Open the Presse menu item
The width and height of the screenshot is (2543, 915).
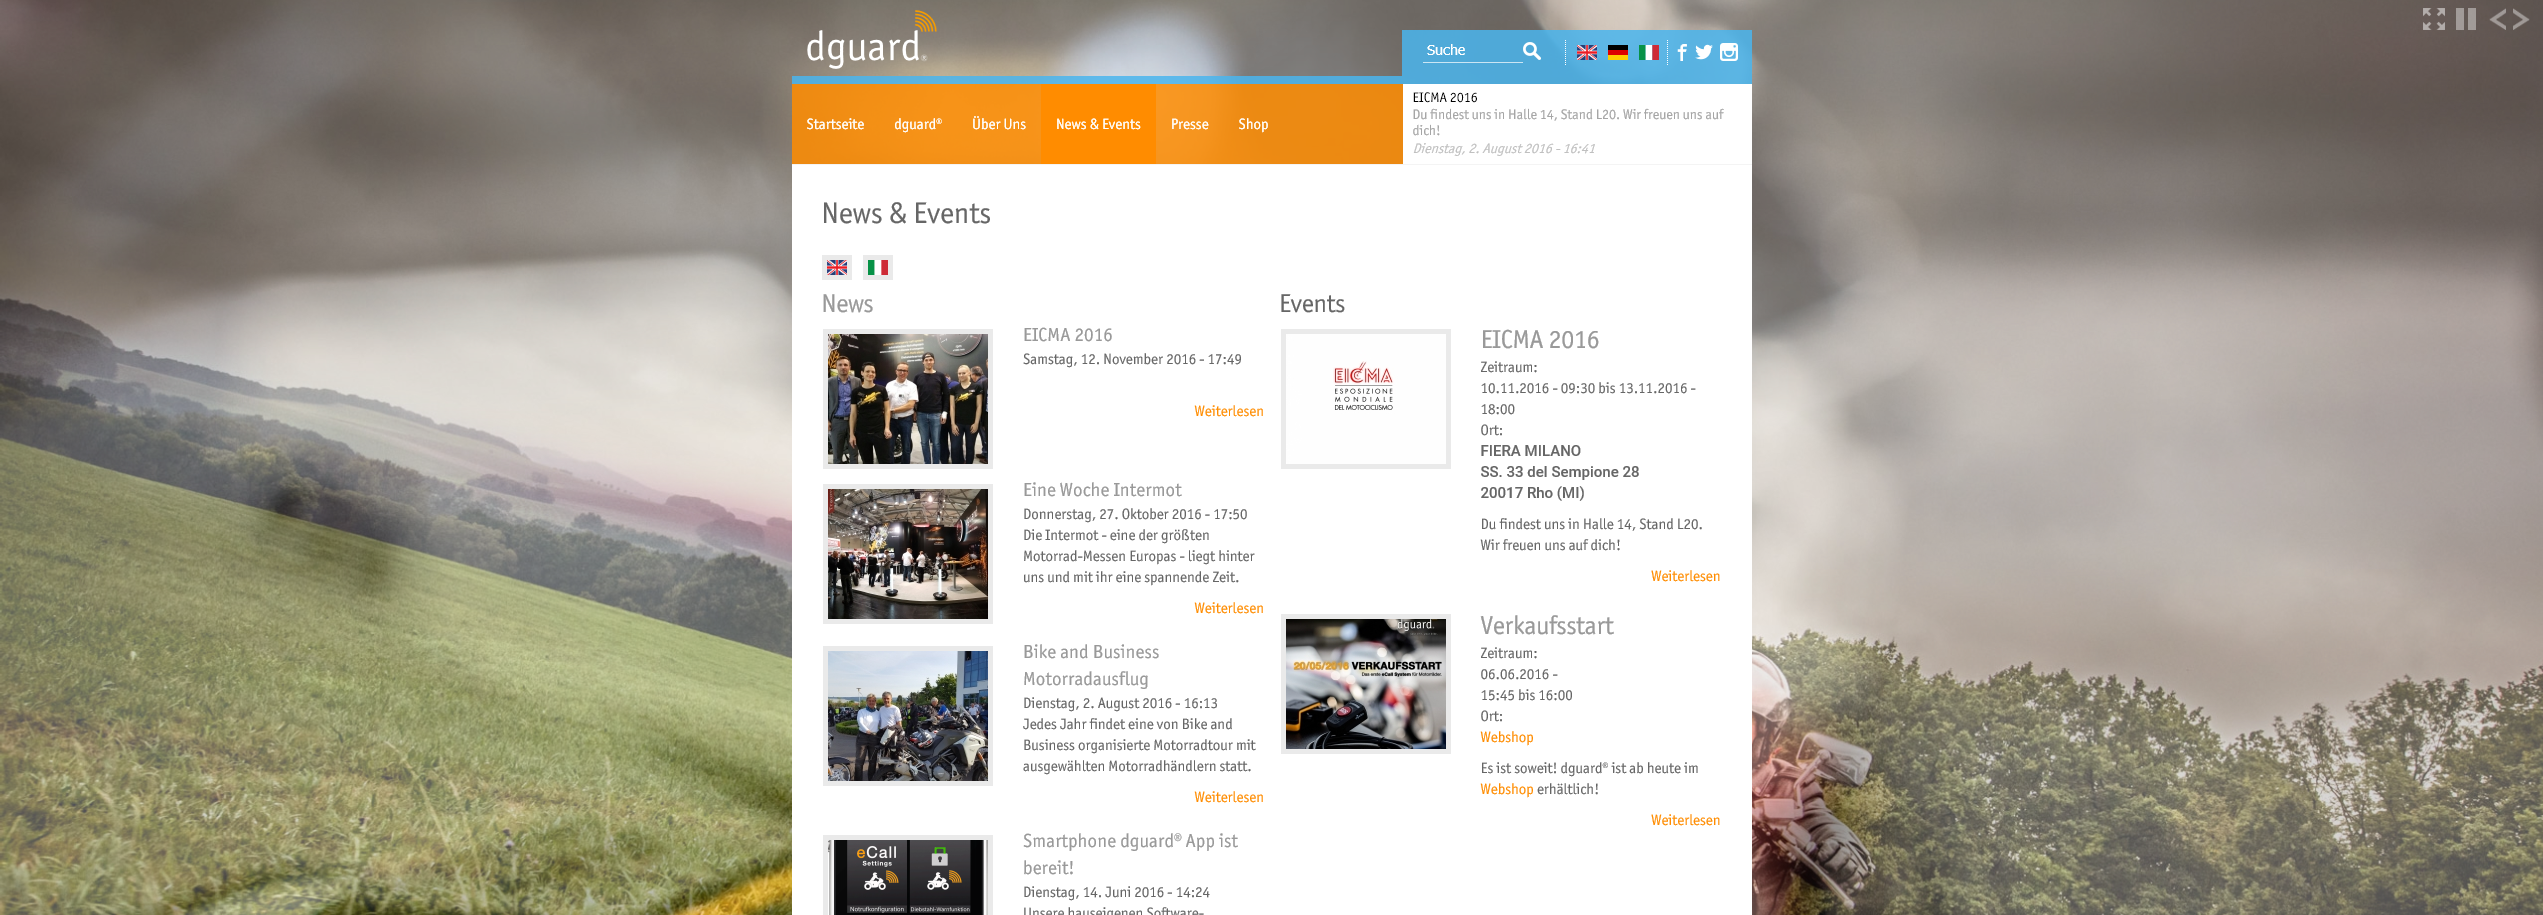pyautogui.click(x=1190, y=124)
